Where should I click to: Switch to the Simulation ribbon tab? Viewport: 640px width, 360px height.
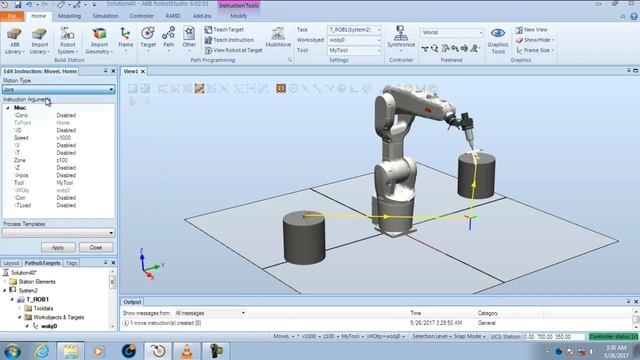point(105,16)
